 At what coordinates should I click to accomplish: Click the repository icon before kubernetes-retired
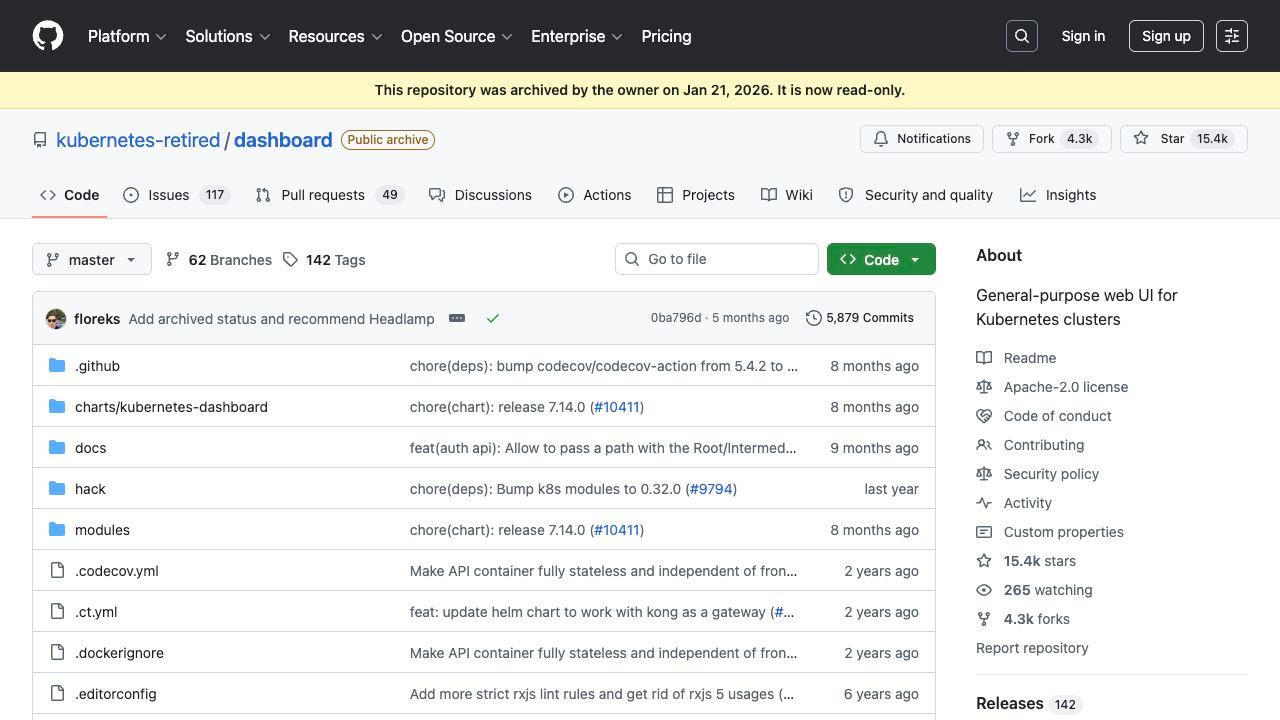[40, 140]
